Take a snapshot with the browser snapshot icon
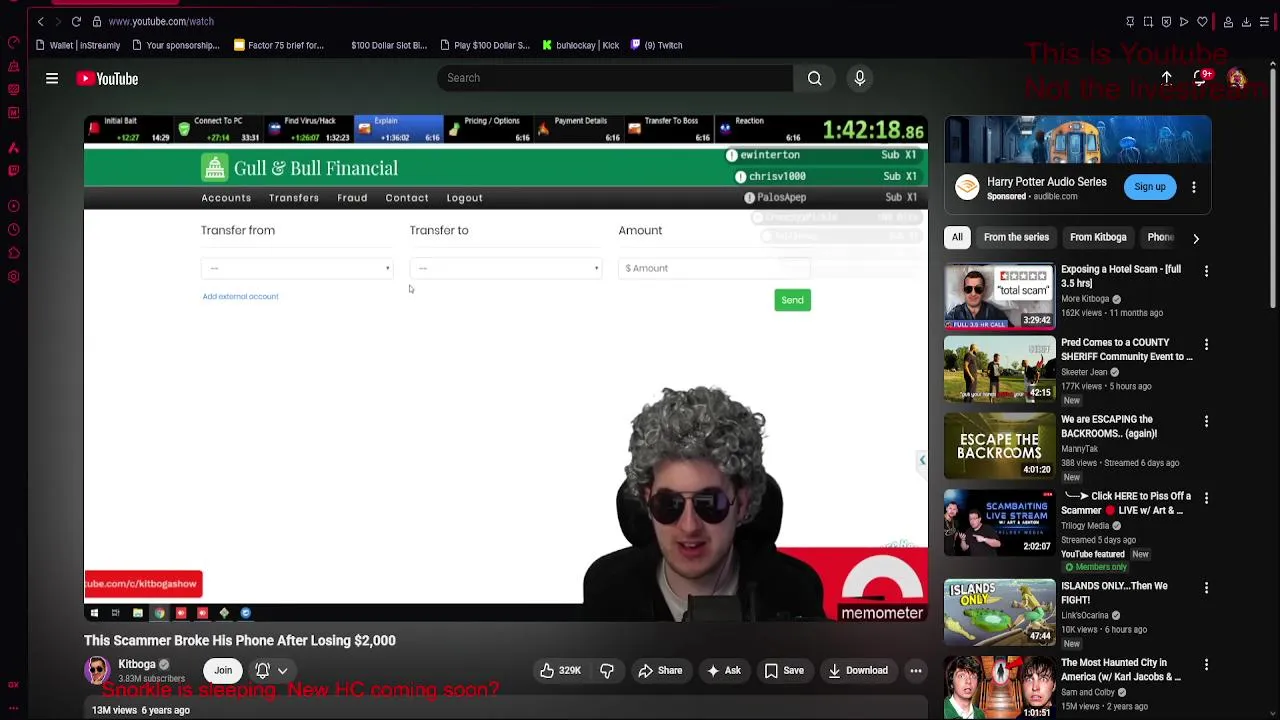The height and width of the screenshot is (720, 1280). click(x=1148, y=21)
